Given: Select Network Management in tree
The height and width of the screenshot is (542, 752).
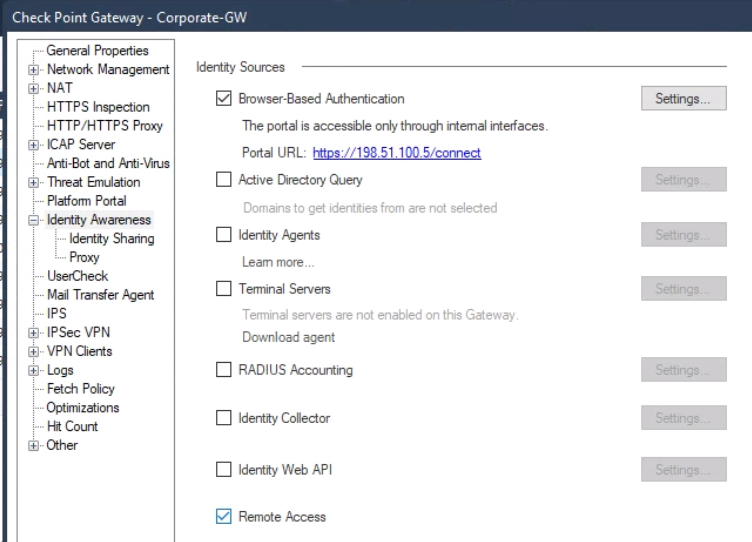Looking at the screenshot, I should (x=108, y=70).
